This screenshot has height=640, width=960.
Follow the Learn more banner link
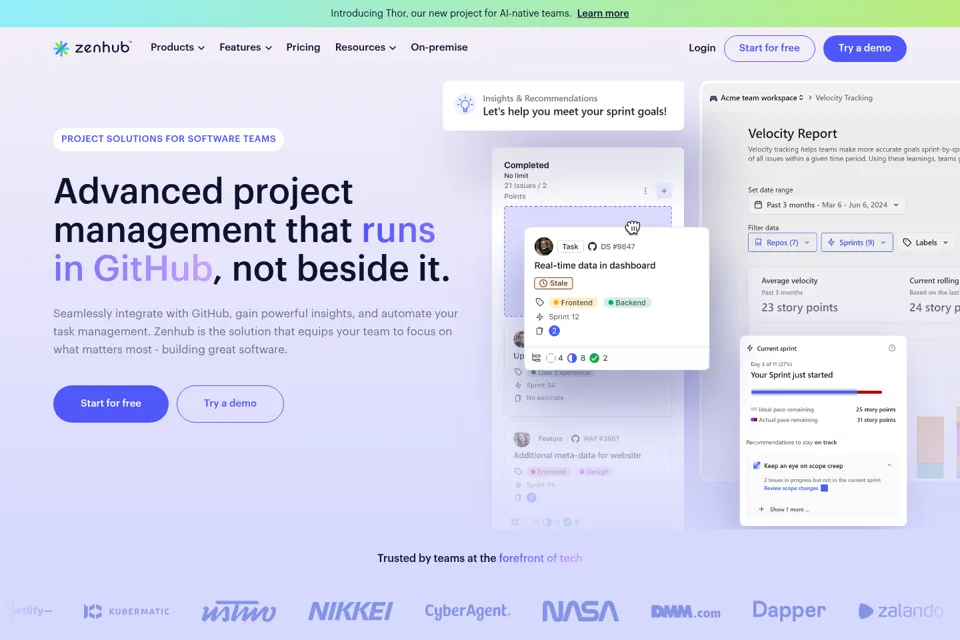point(602,13)
